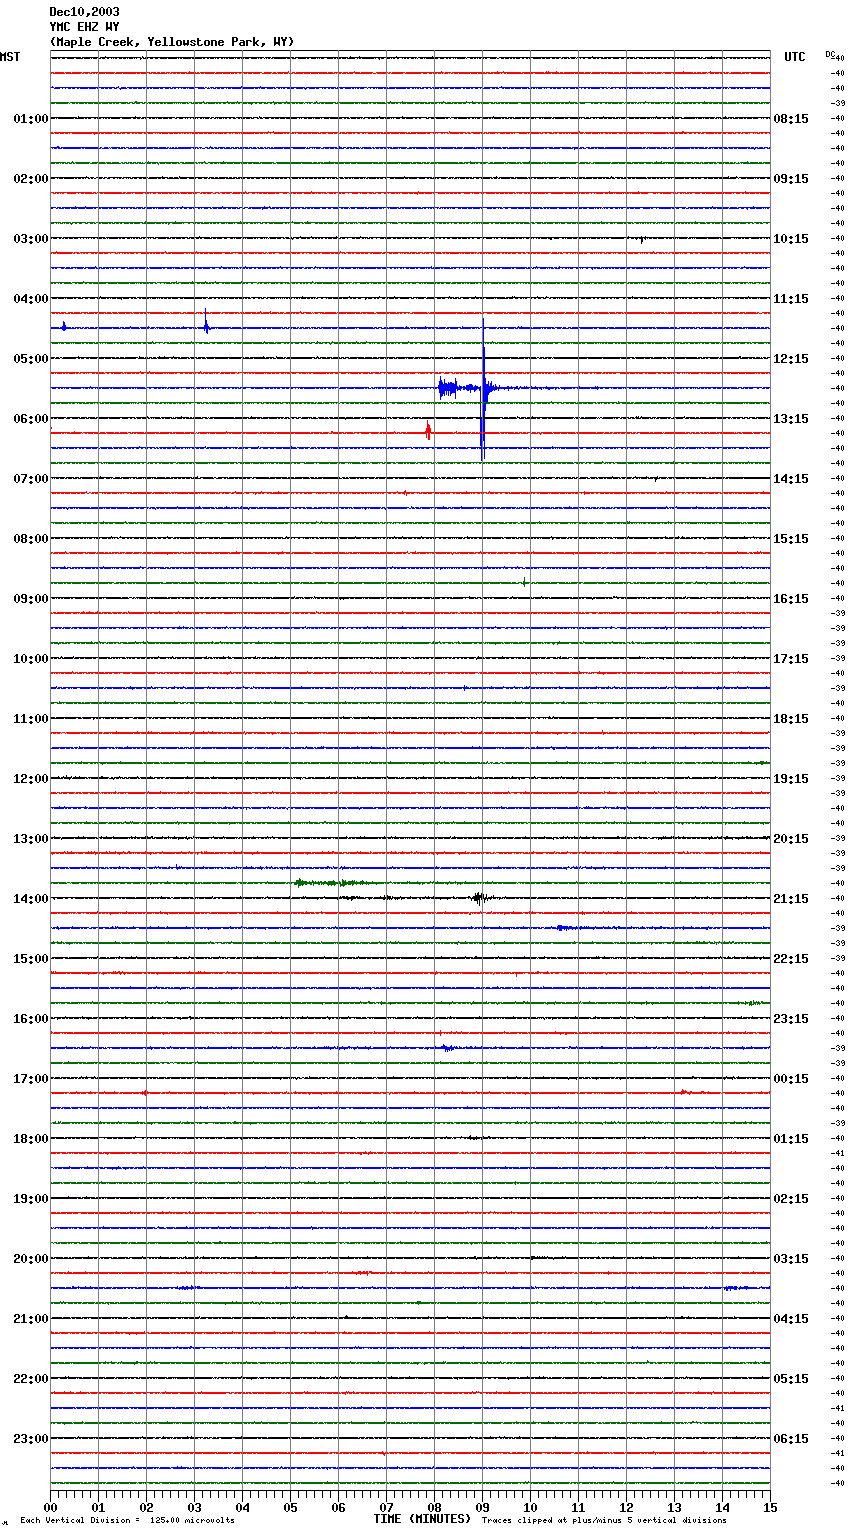Viewport: 850px width, 1534px height.
Task: Select the 20:00 MST time label
Action: tap(30, 1259)
